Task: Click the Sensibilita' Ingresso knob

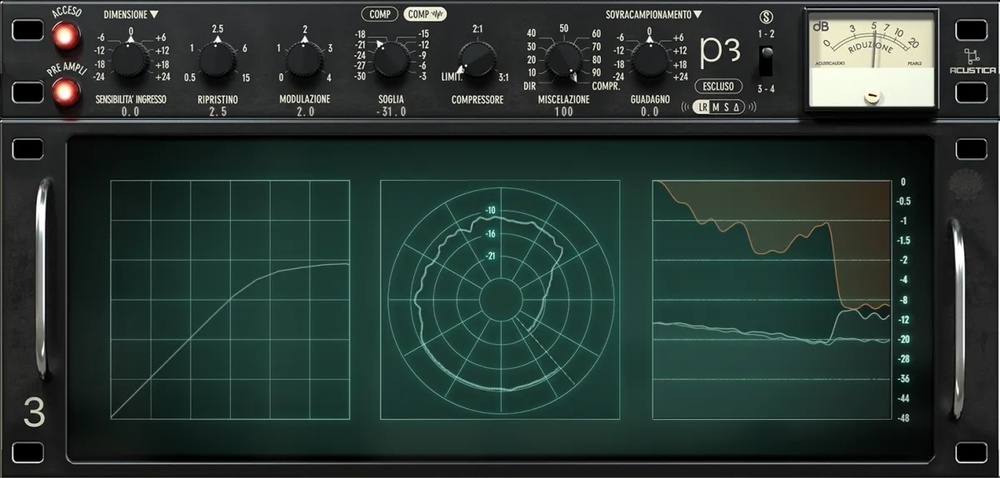Action: [x=130, y=60]
